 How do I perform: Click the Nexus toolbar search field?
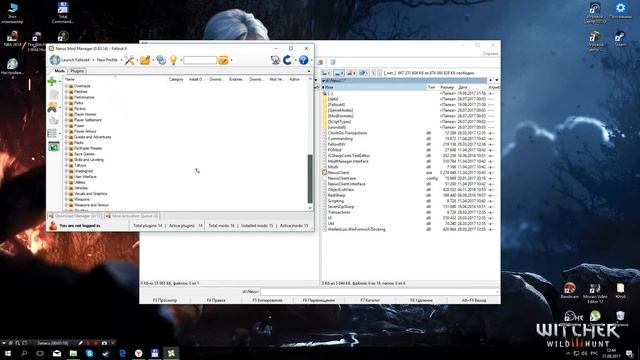tap(200, 60)
